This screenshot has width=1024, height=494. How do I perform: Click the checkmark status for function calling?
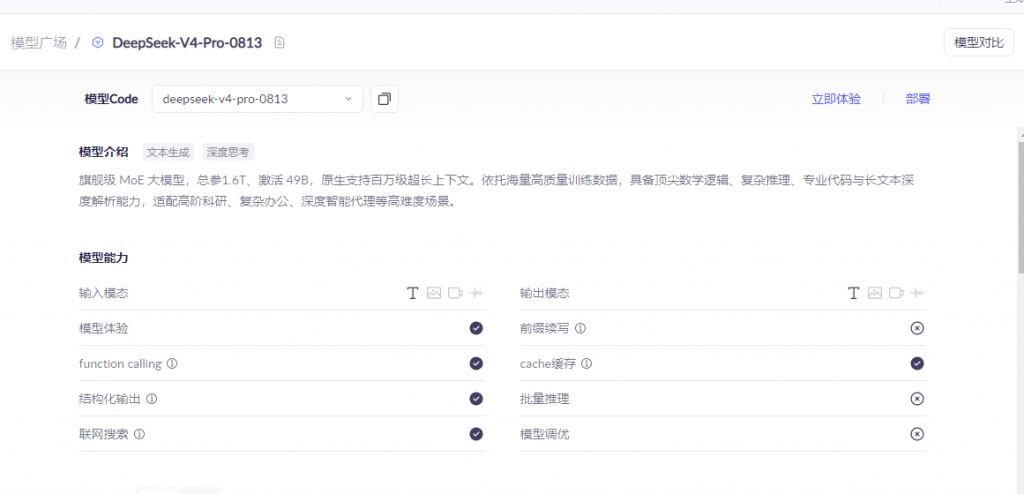click(x=476, y=363)
